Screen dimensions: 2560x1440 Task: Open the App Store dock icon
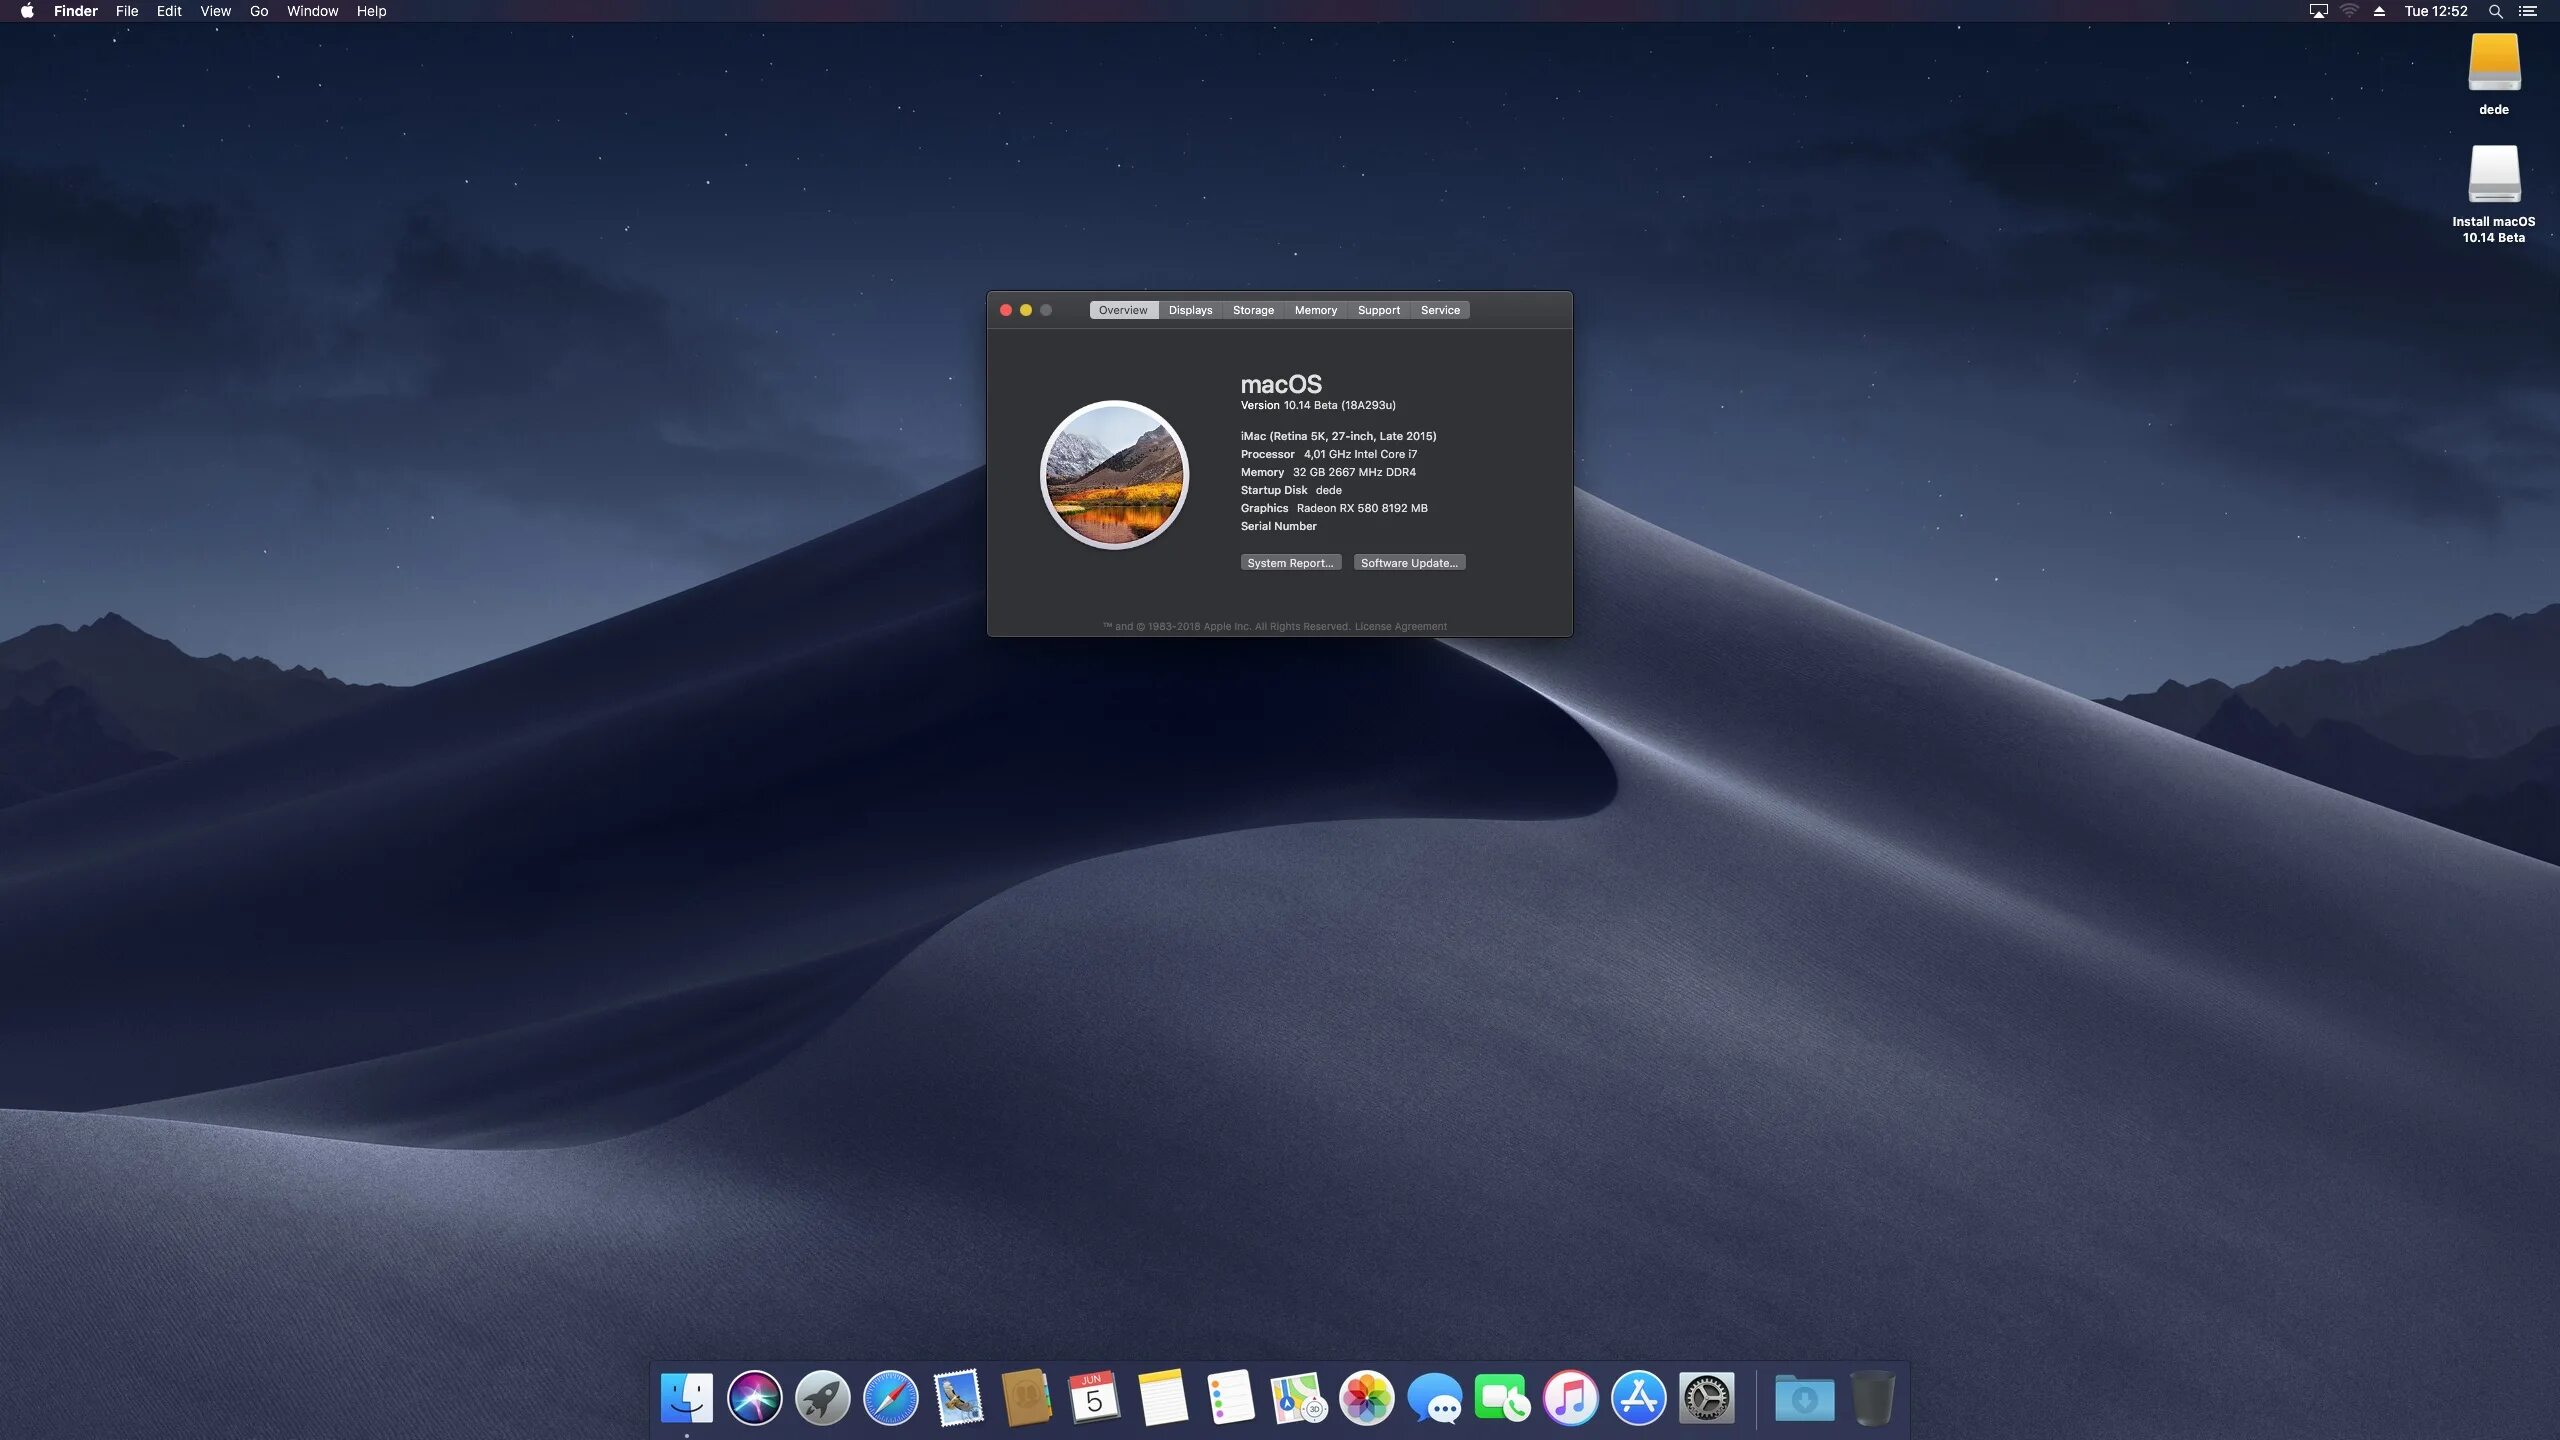[1638, 1397]
